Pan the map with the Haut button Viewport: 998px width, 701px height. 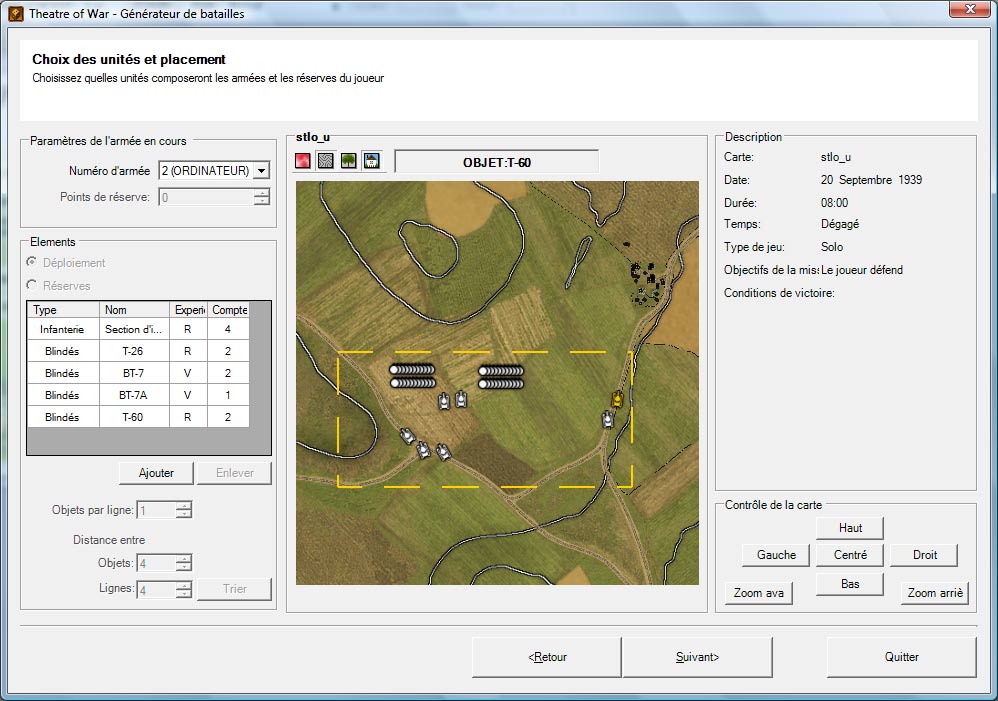point(850,528)
